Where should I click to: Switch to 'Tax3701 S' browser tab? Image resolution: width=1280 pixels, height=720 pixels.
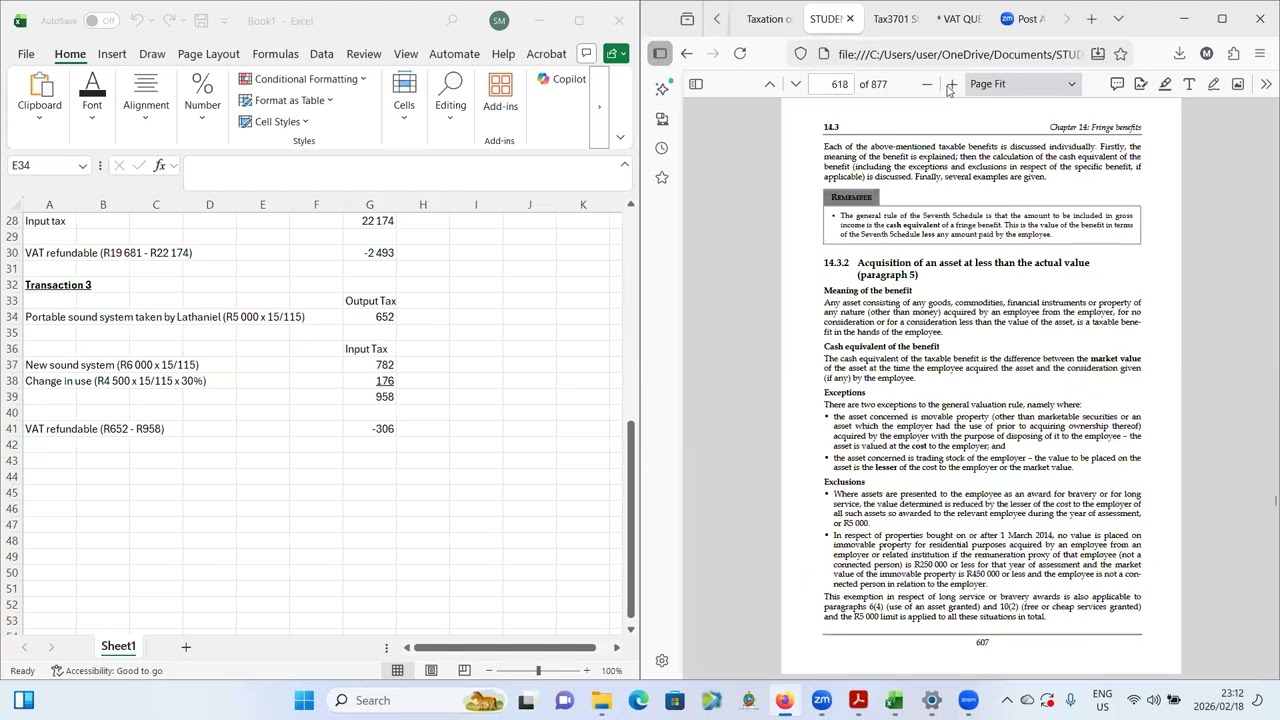pos(894,19)
